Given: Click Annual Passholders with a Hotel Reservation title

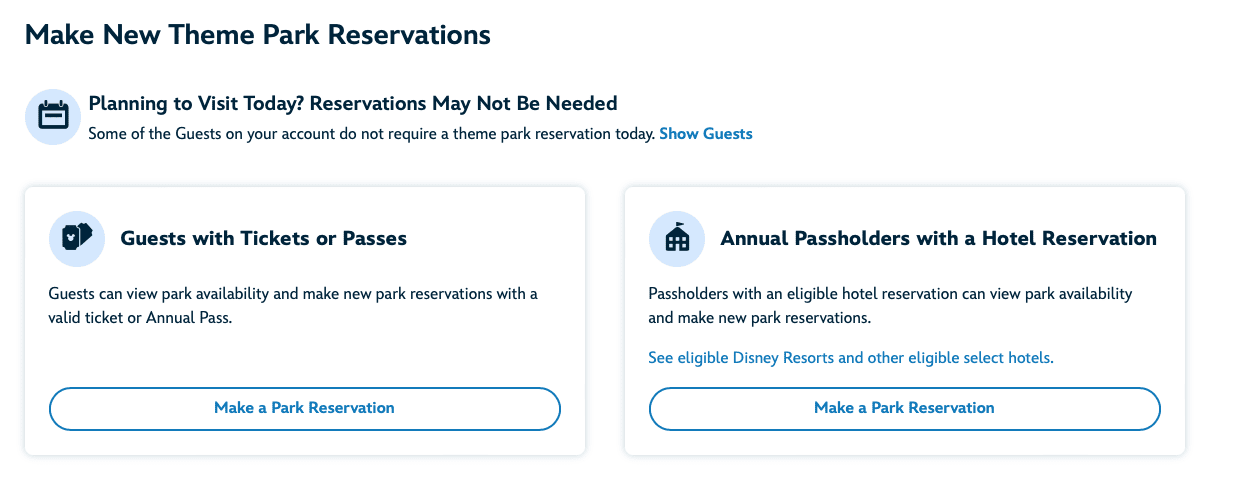Looking at the screenshot, I should pyautogui.click(x=938, y=238).
